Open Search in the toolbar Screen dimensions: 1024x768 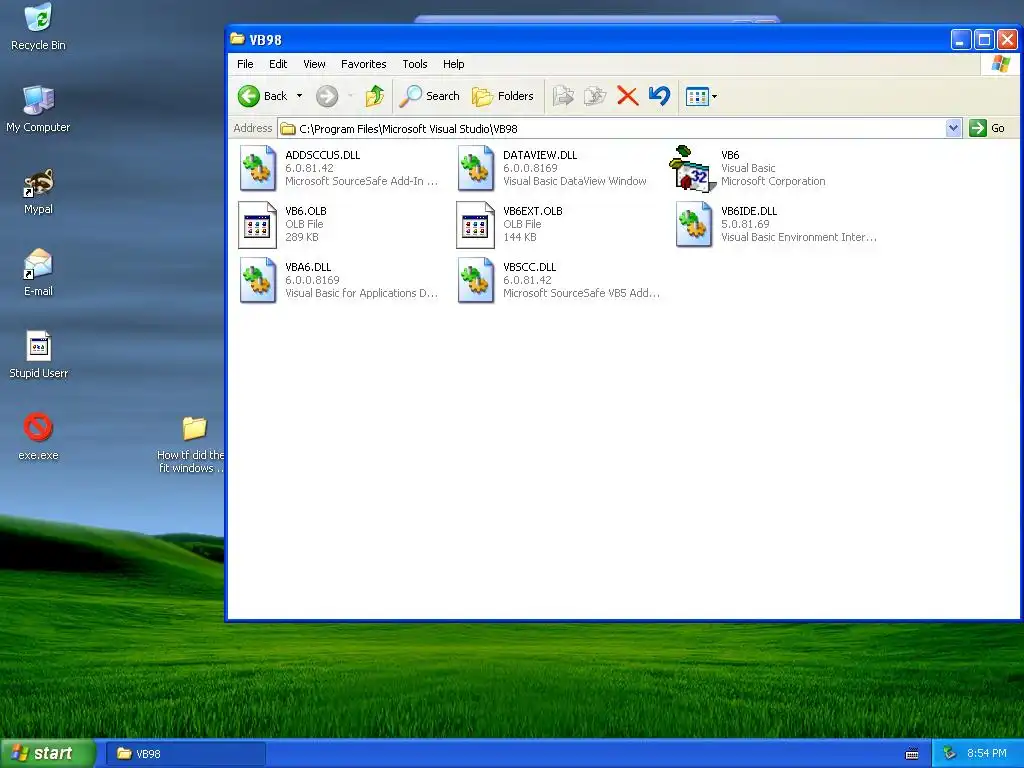coord(430,96)
